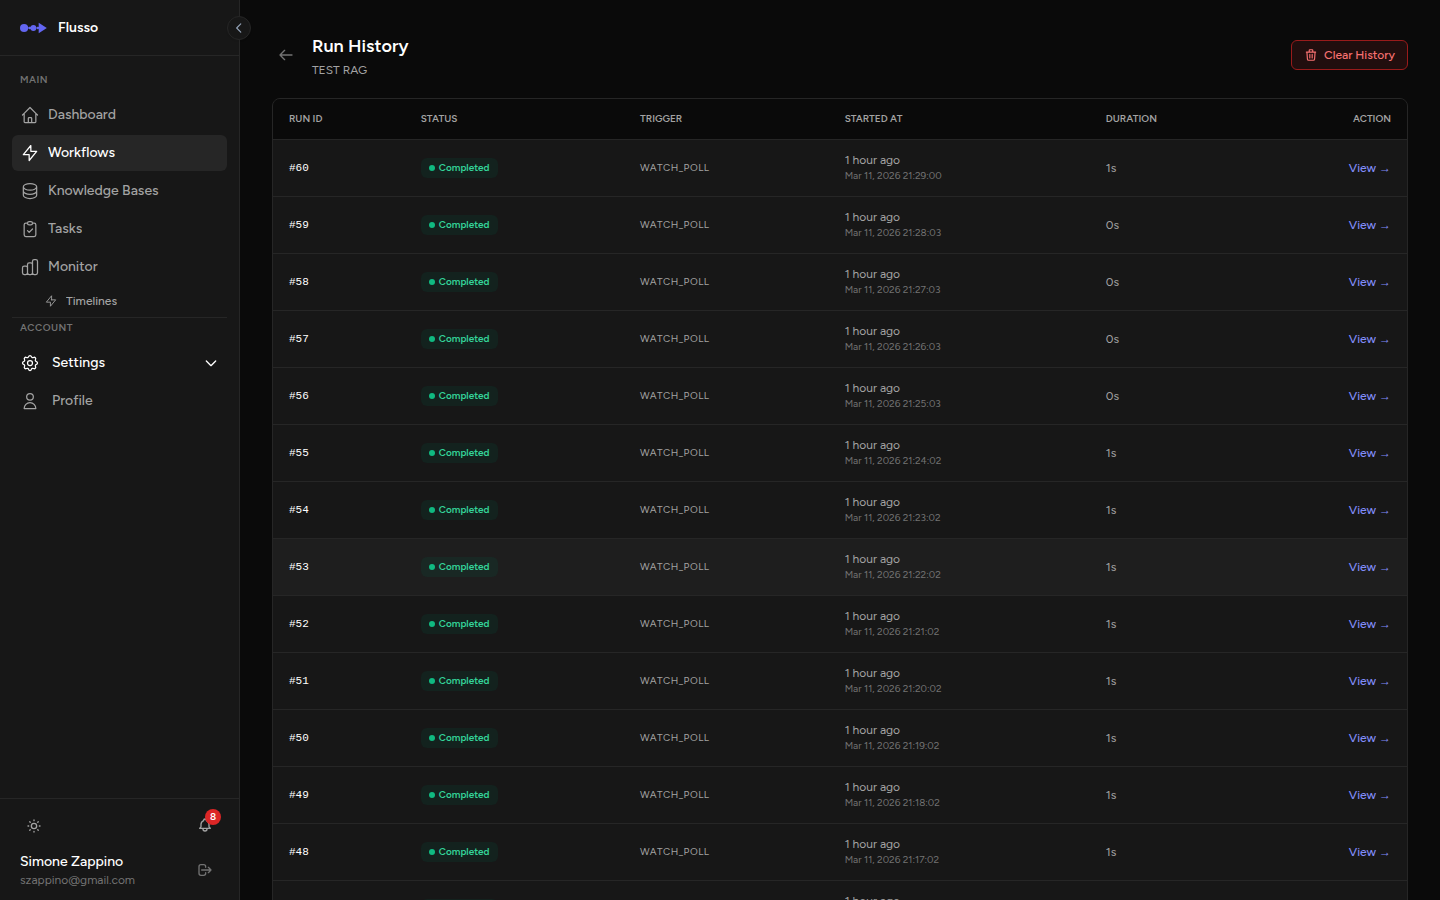
Task: Click the Monitor chart icon
Action: 30,267
